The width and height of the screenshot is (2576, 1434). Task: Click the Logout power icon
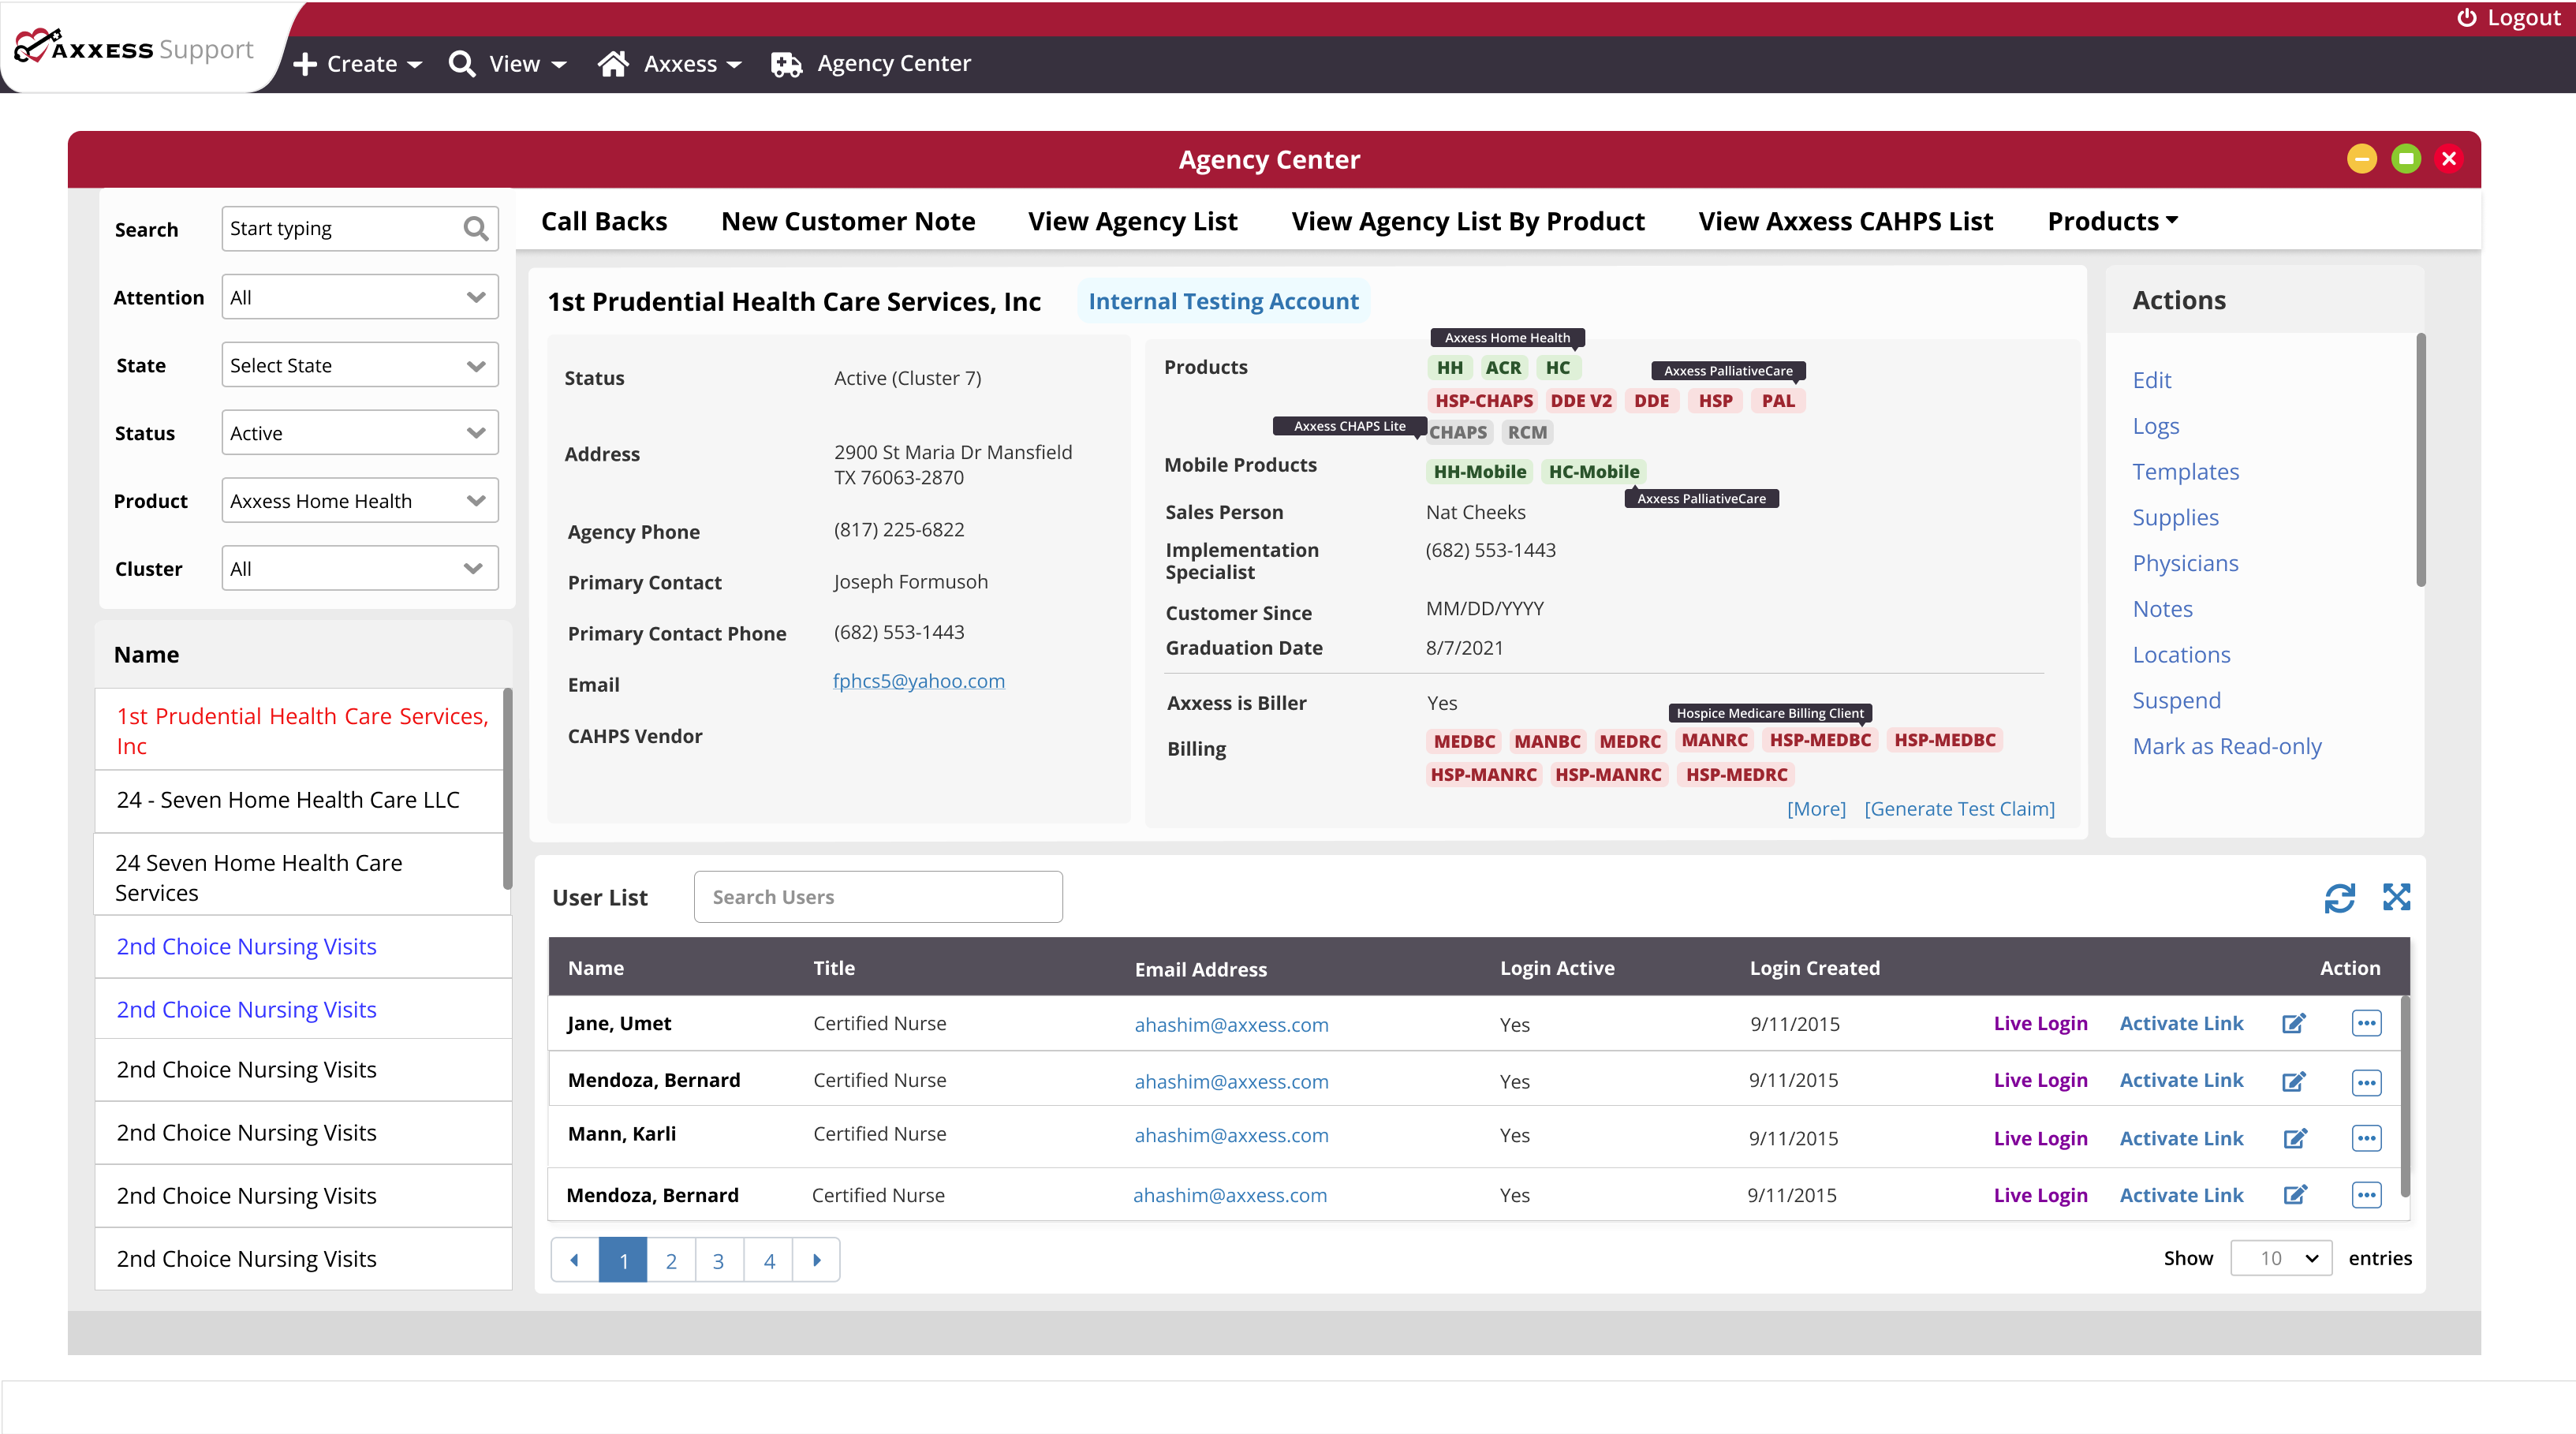[x=2466, y=18]
